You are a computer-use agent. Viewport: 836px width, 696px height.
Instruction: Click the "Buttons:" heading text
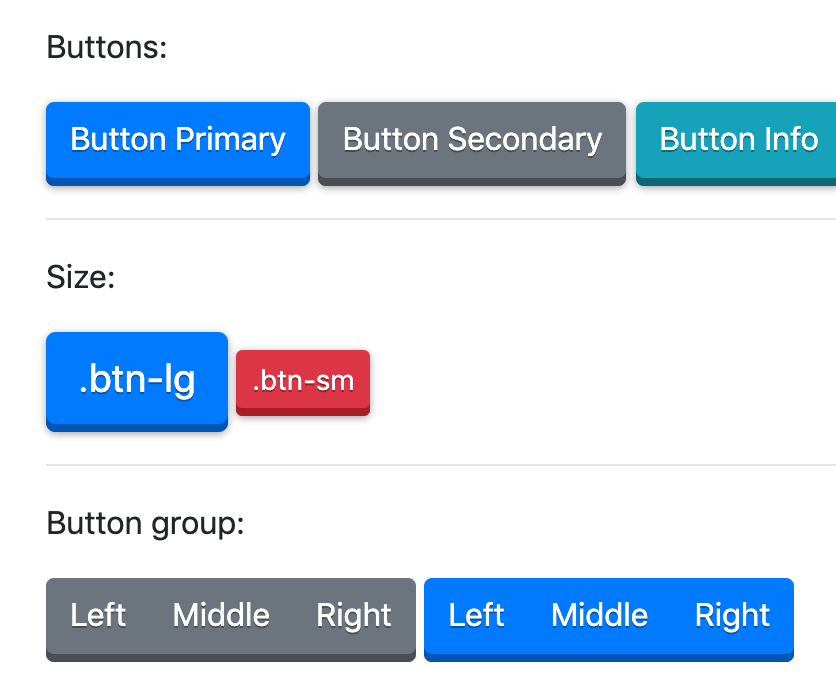107,47
